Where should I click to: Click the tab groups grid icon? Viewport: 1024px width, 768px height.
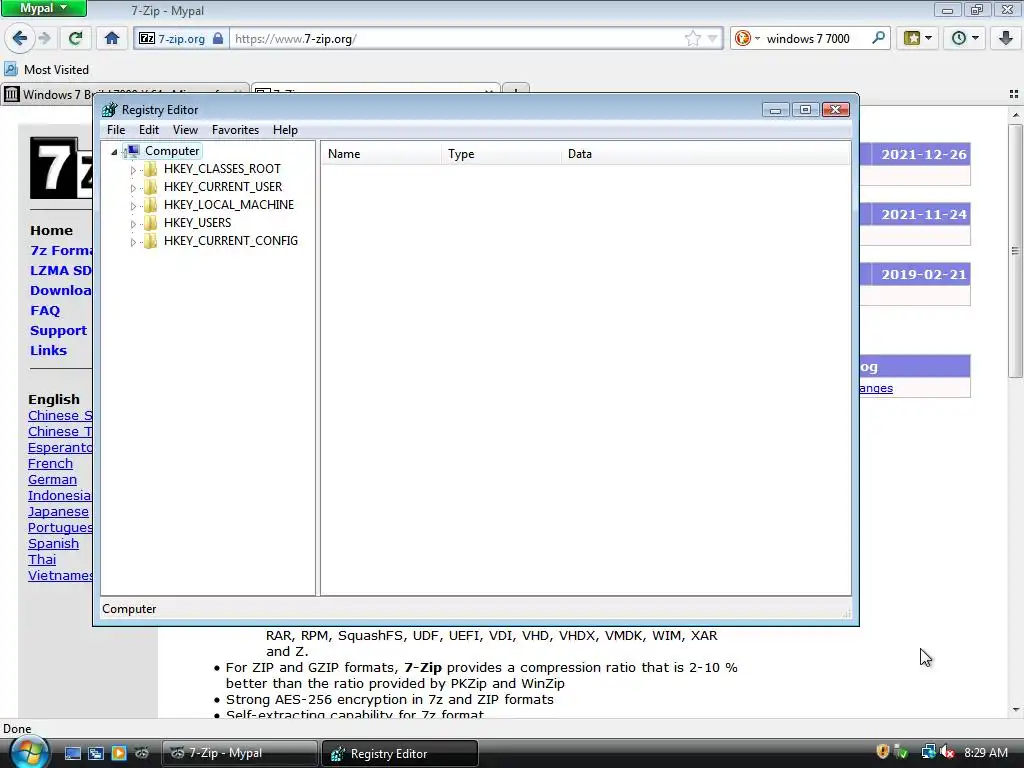pos(1014,94)
